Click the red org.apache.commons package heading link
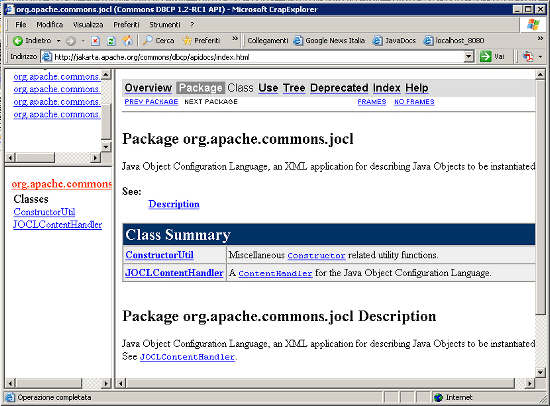This screenshot has width=550, height=406. [62, 184]
